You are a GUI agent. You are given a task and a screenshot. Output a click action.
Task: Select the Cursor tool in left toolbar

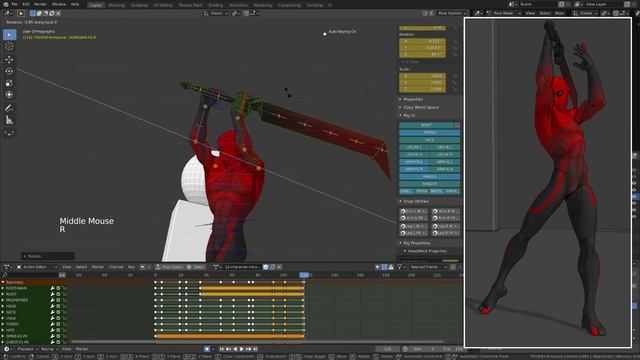click(9, 47)
